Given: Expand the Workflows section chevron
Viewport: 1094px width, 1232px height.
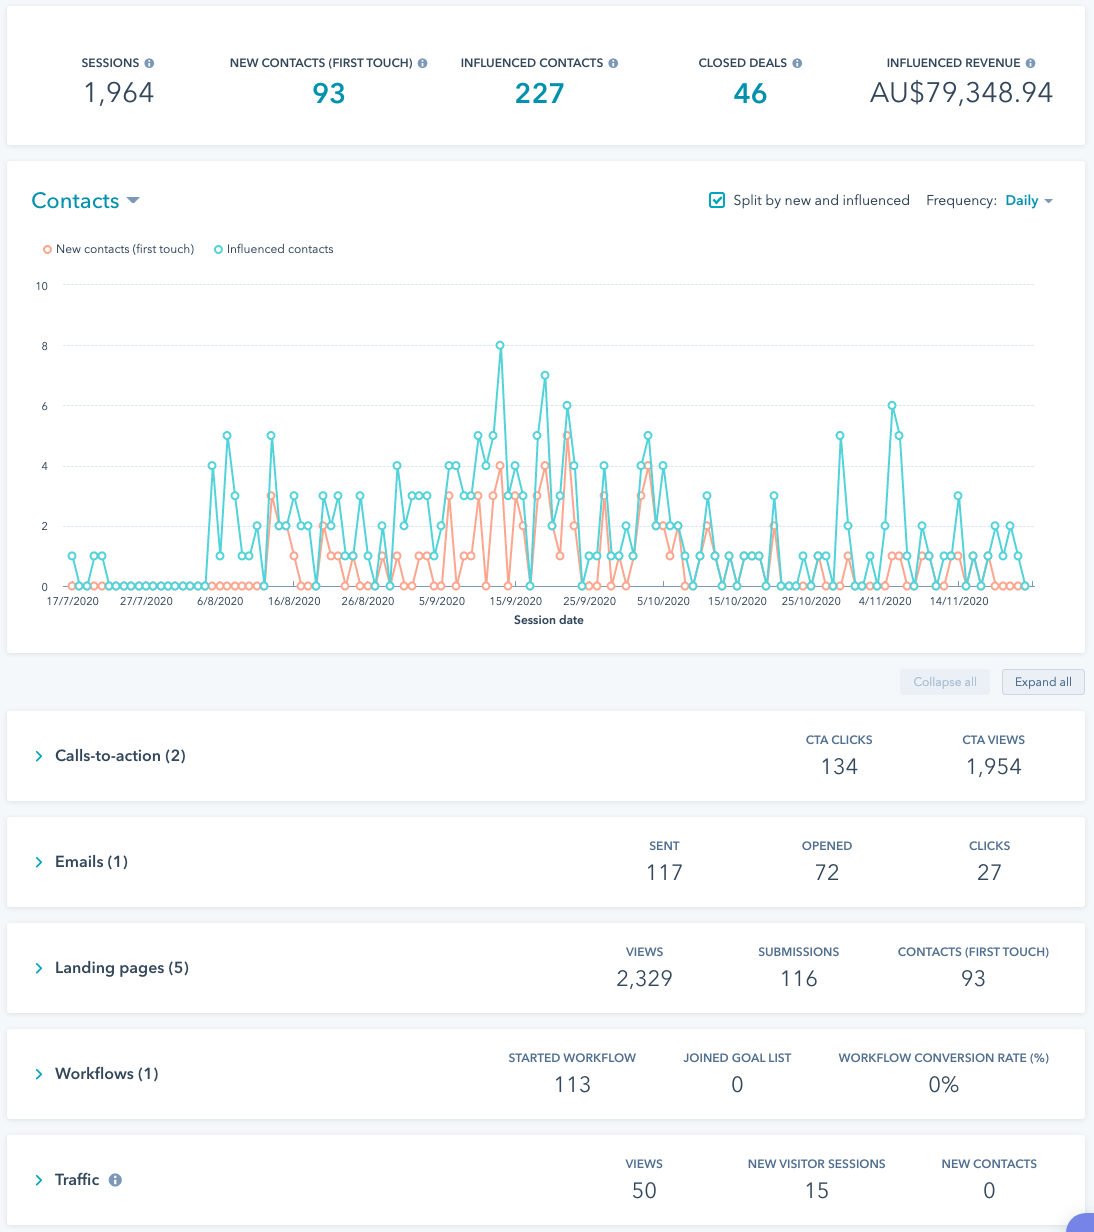Looking at the screenshot, I should (x=39, y=1074).
